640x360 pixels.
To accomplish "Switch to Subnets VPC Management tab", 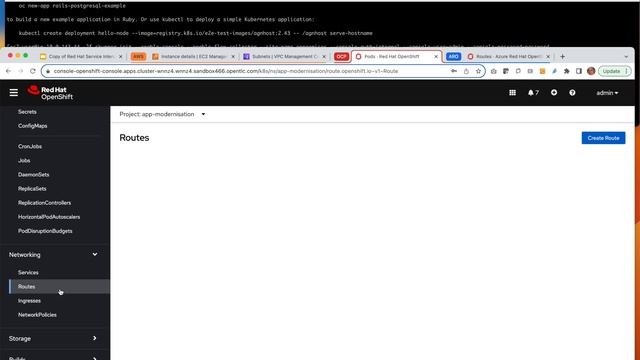I will tap(285, 56).
